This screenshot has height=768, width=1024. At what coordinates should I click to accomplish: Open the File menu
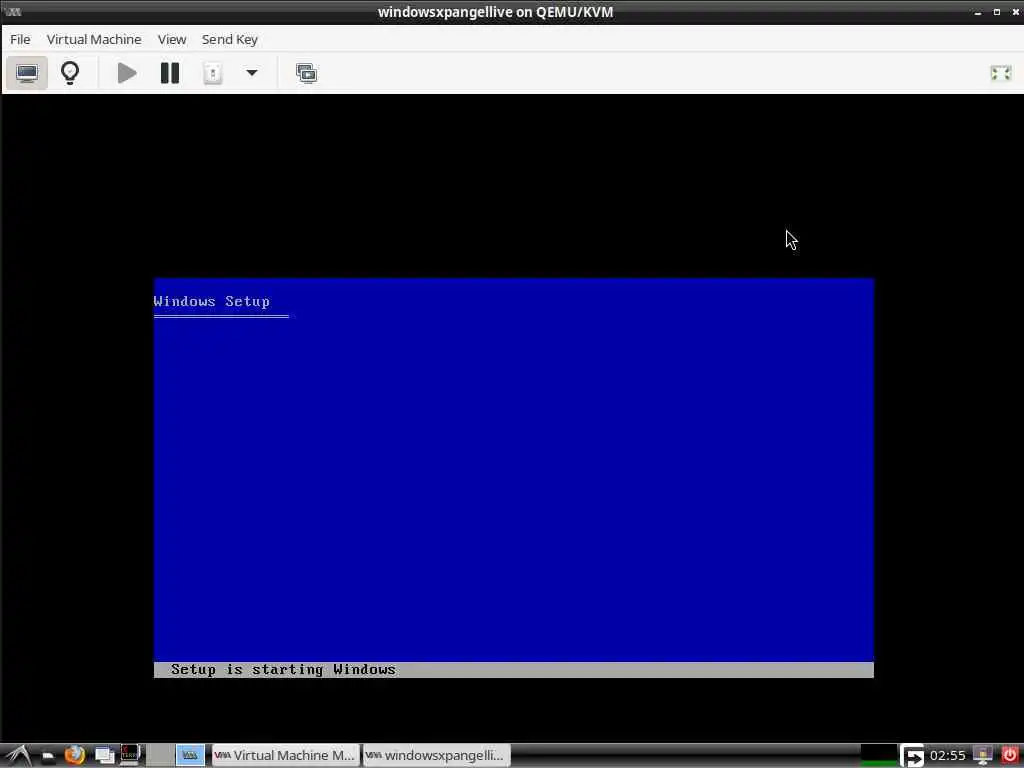coord(20,39)
